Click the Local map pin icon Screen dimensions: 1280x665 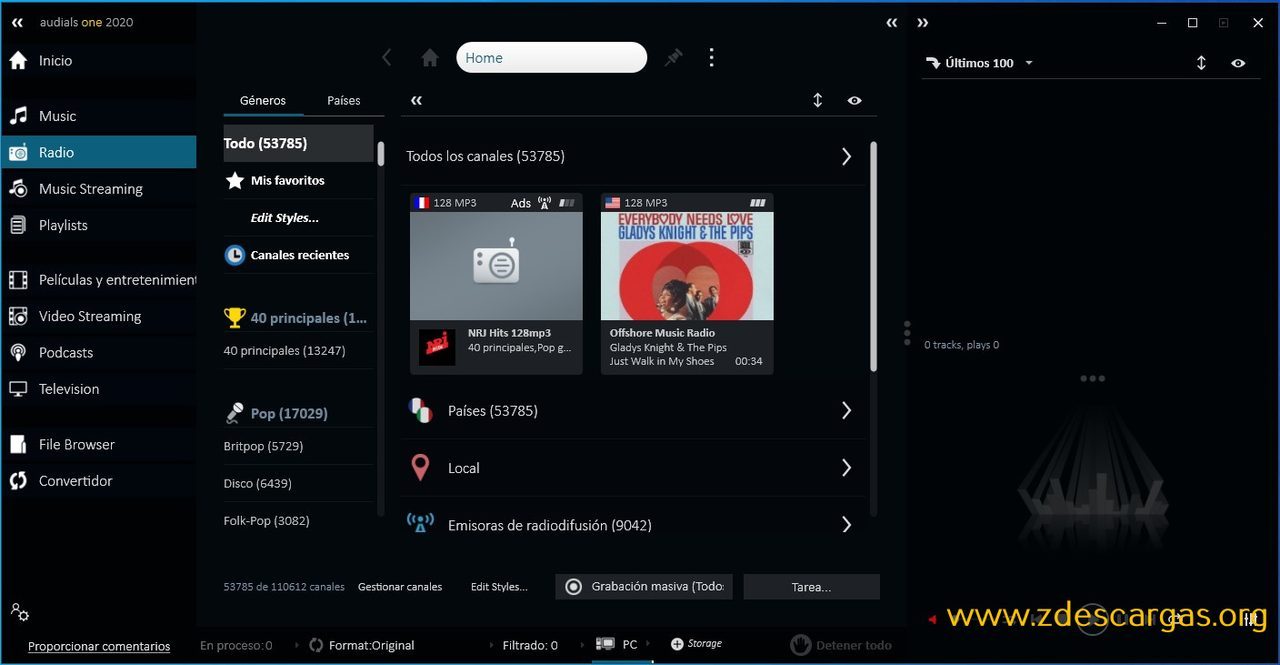click(x=421, y=468)
